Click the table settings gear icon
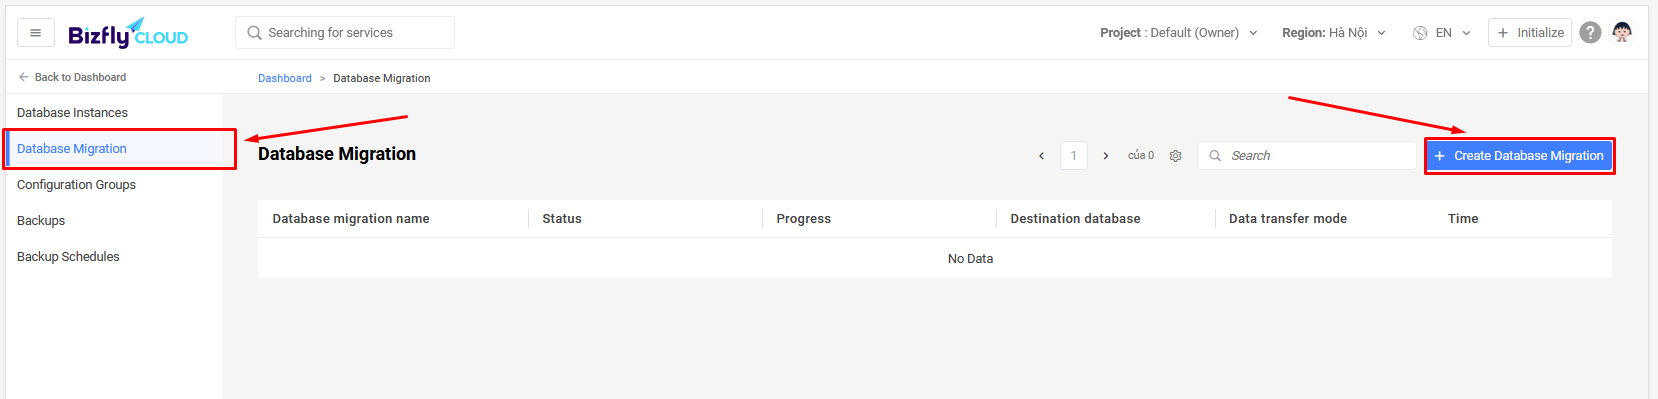Image resolution: width=1658 pixels, height=399 pixels. (x=1176, y=156)
